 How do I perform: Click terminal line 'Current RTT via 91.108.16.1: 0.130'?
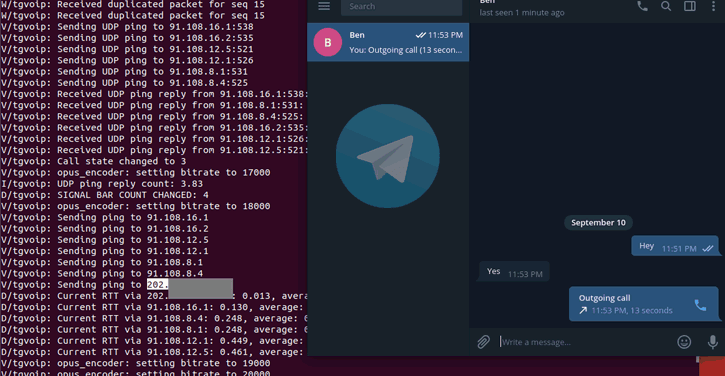pyautogui.click(x=152, y=307)
